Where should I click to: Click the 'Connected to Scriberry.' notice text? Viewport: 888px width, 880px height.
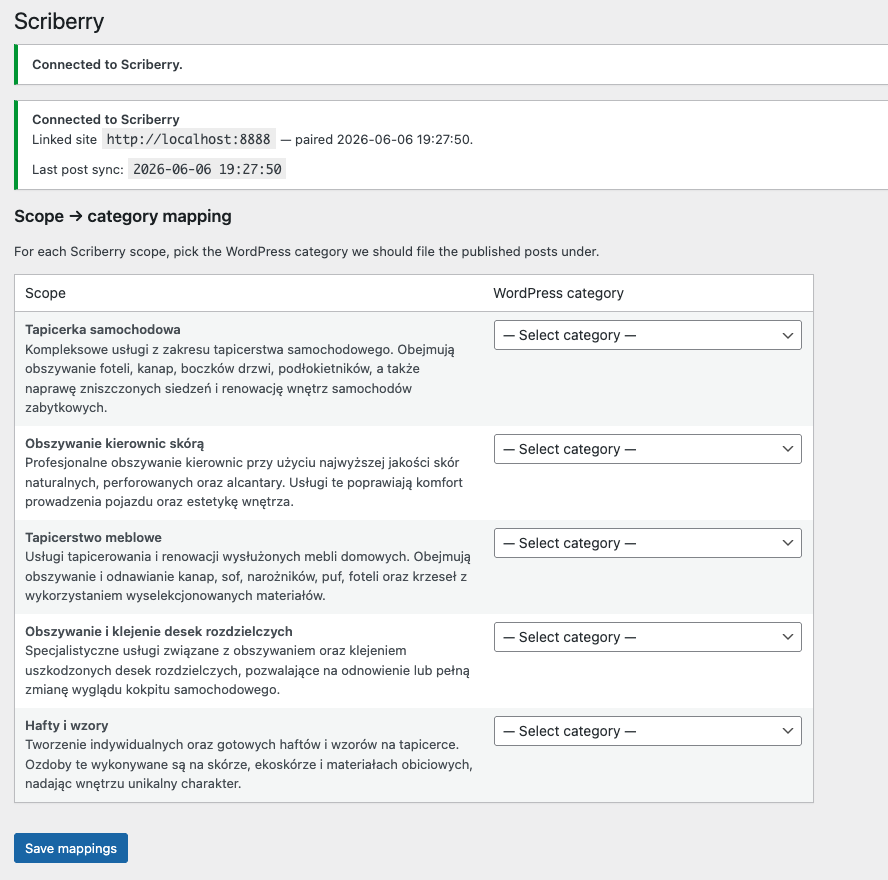[x=107, y=65]
